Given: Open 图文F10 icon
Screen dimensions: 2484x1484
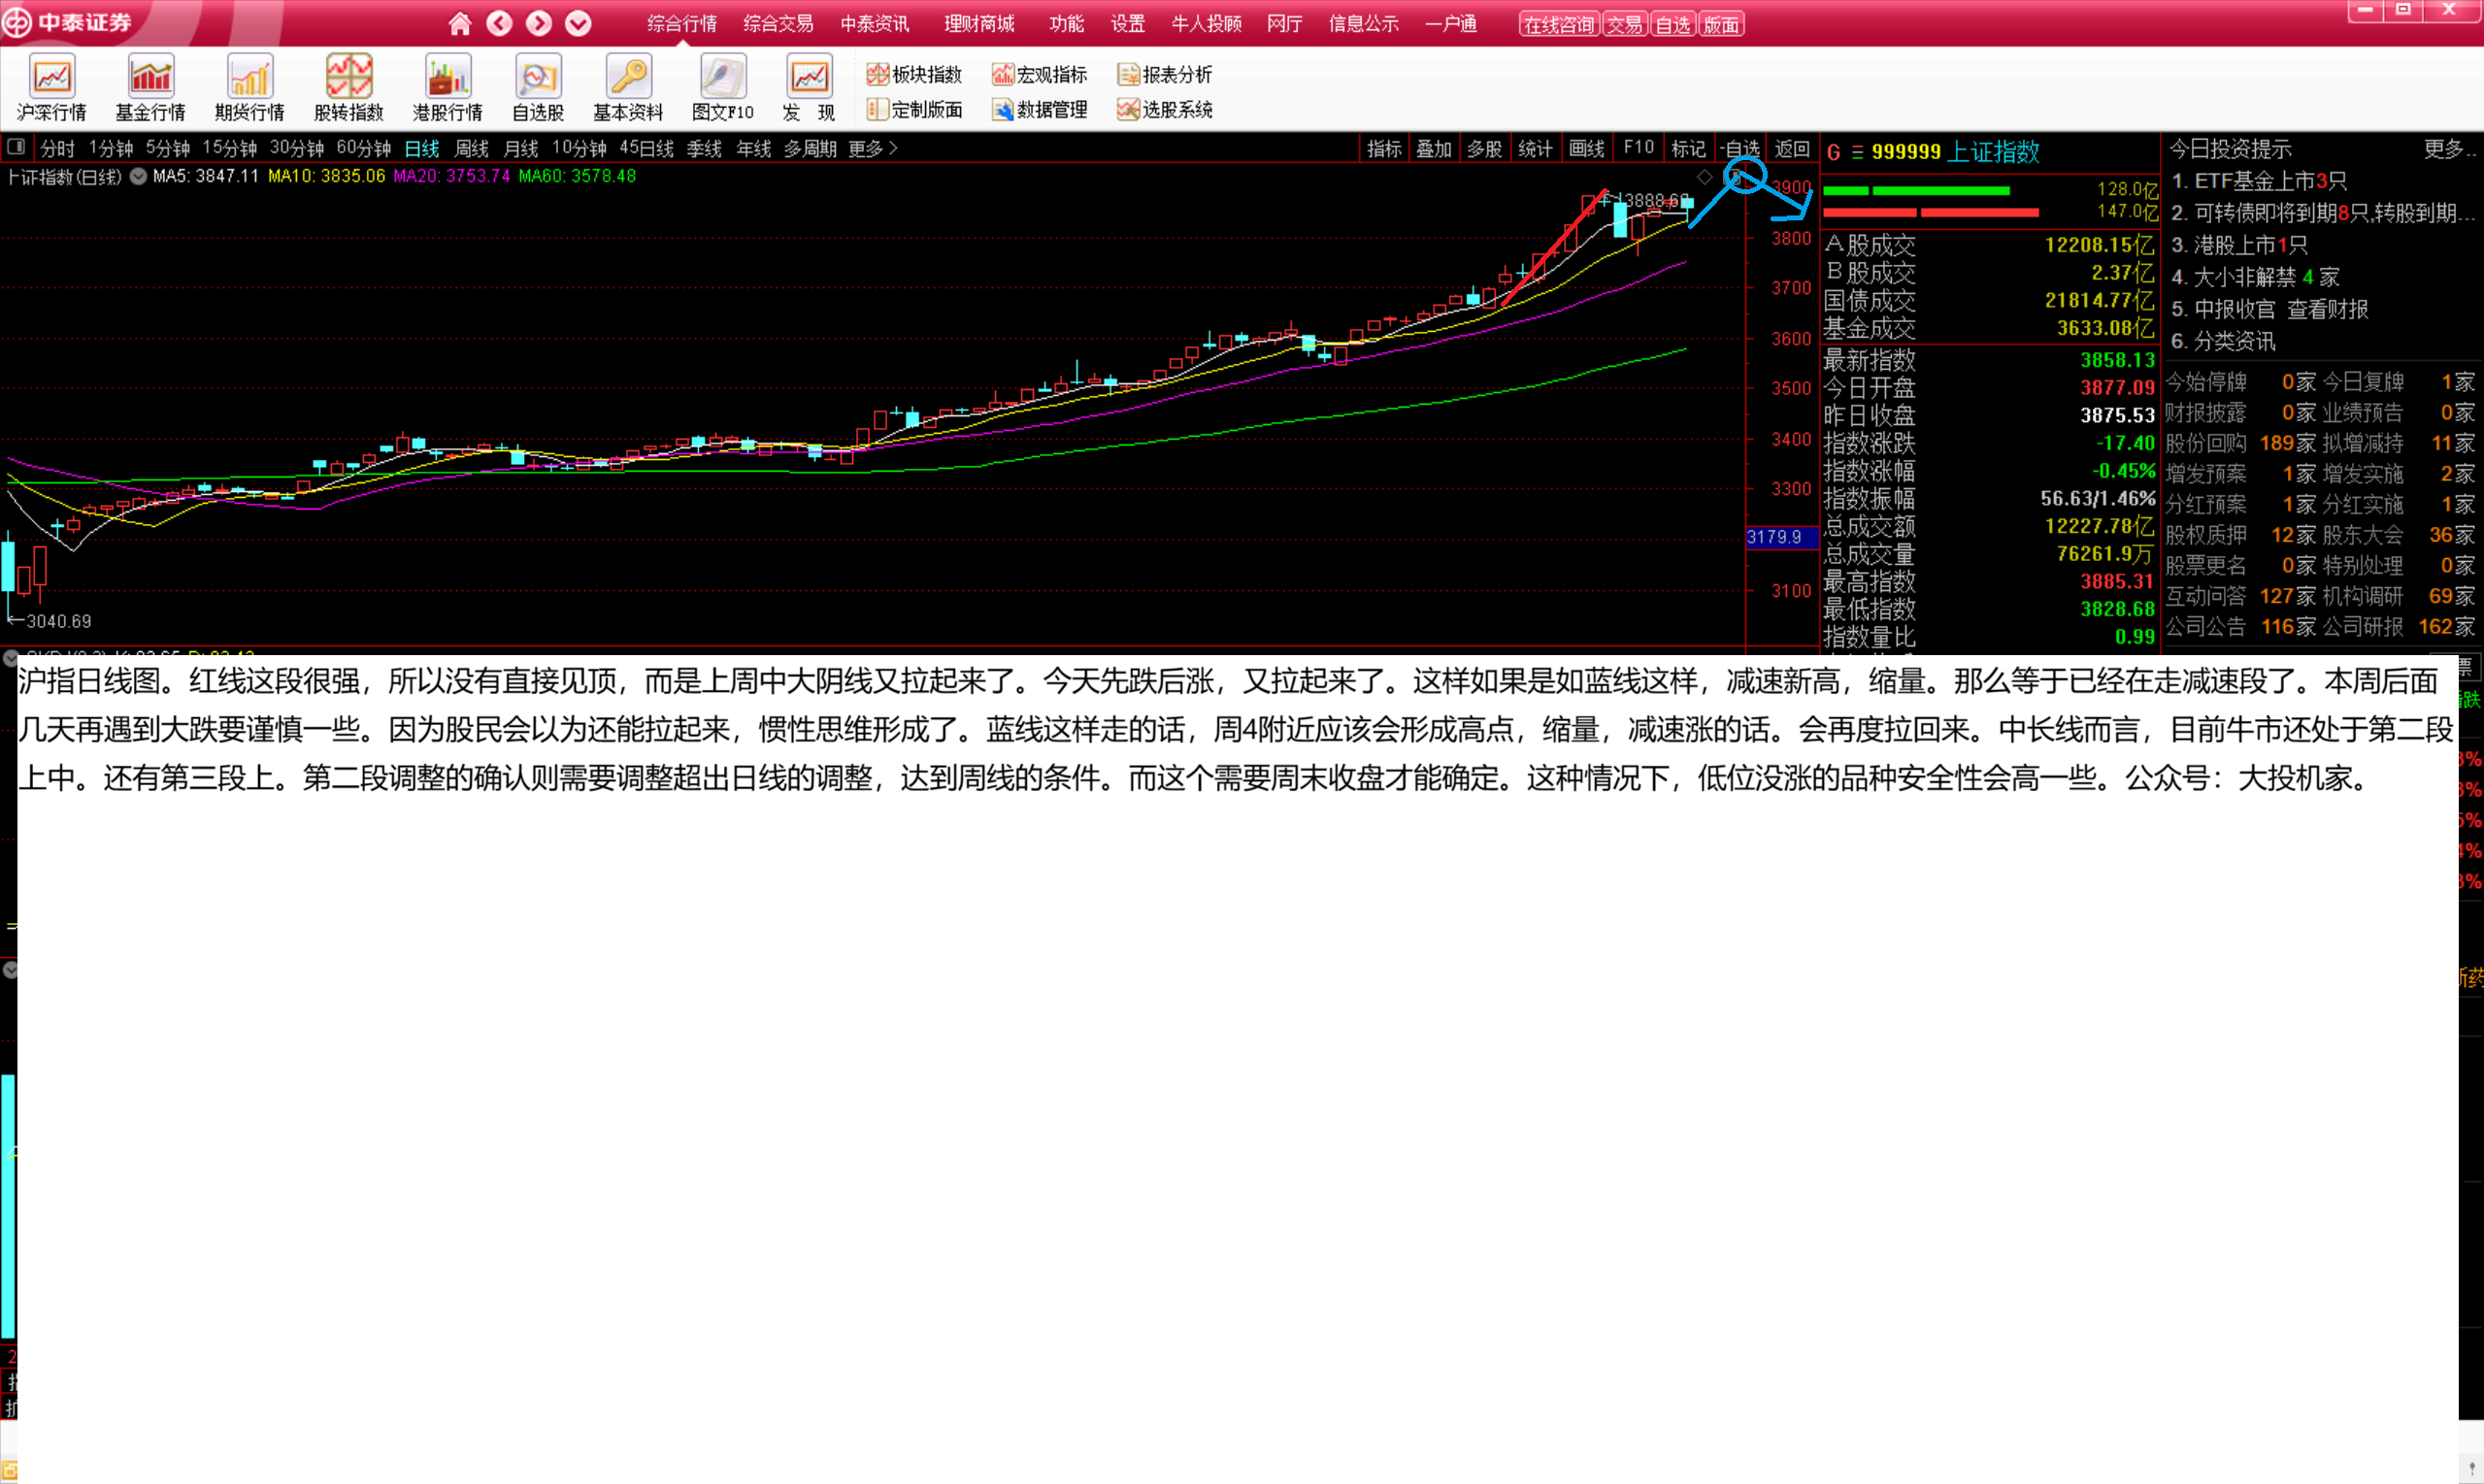Looking at the screenshot, I should point(723,88).
